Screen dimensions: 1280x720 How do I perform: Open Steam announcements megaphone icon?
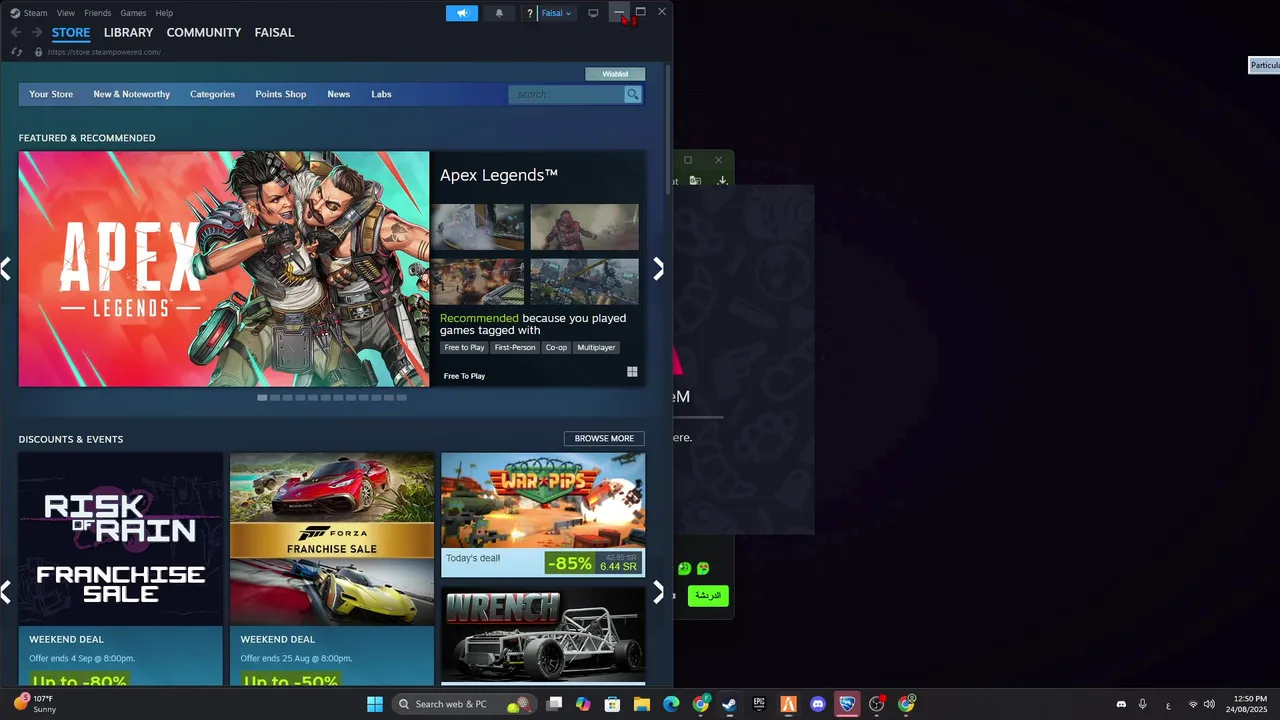[x=462, y=13]
